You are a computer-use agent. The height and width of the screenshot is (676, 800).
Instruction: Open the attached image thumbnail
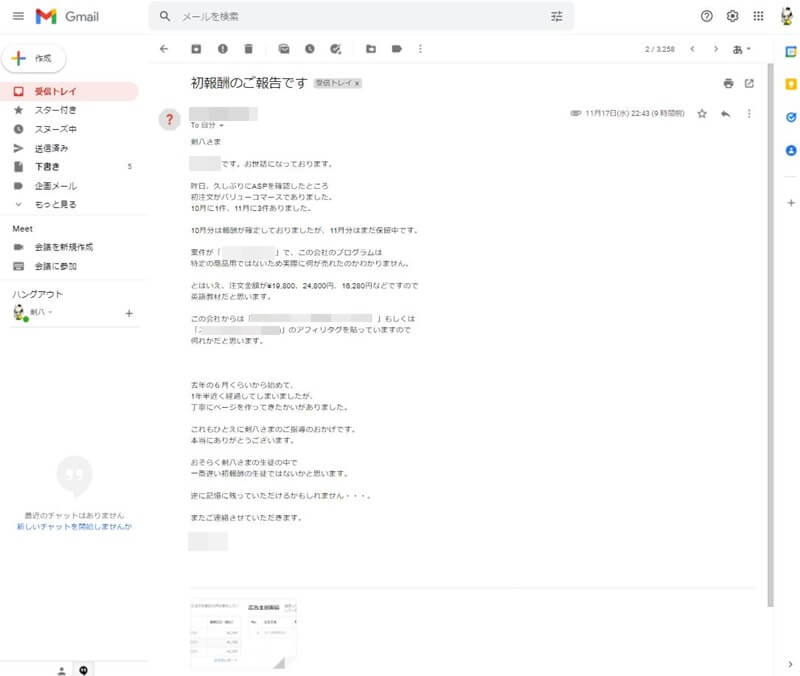(x=243, y=632)
